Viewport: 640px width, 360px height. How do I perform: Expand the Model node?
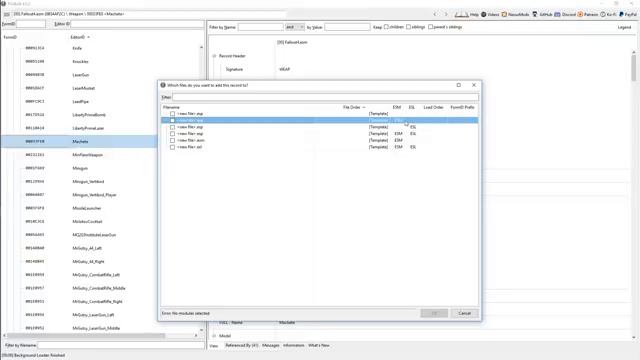coord(214,336)
